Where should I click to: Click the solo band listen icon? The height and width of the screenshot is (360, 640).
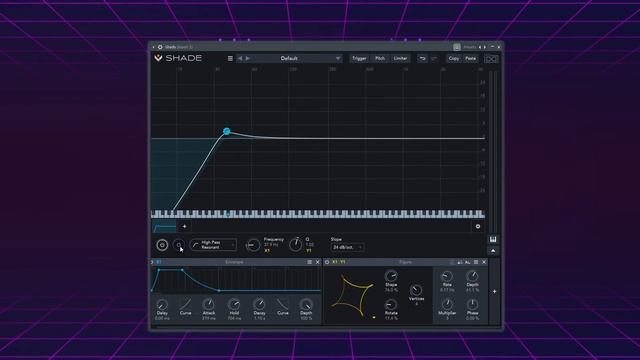tap(178, 244)
